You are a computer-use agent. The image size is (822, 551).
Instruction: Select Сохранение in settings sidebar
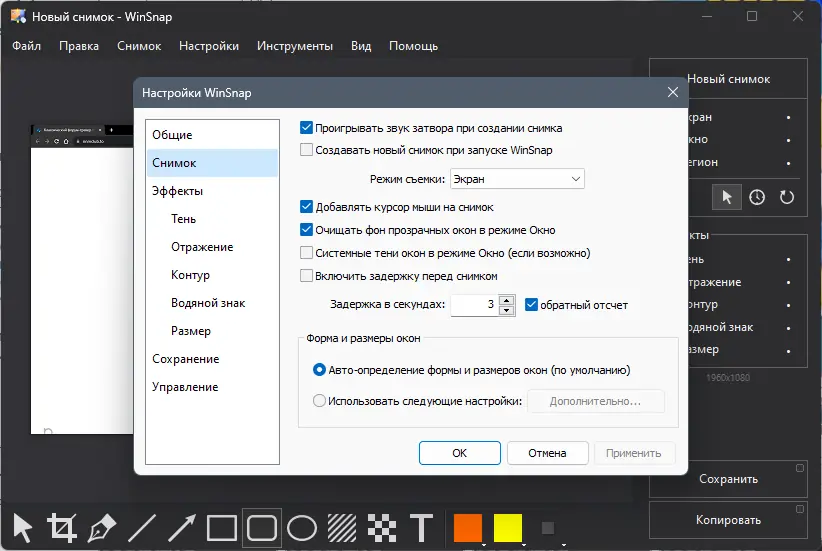185,359
